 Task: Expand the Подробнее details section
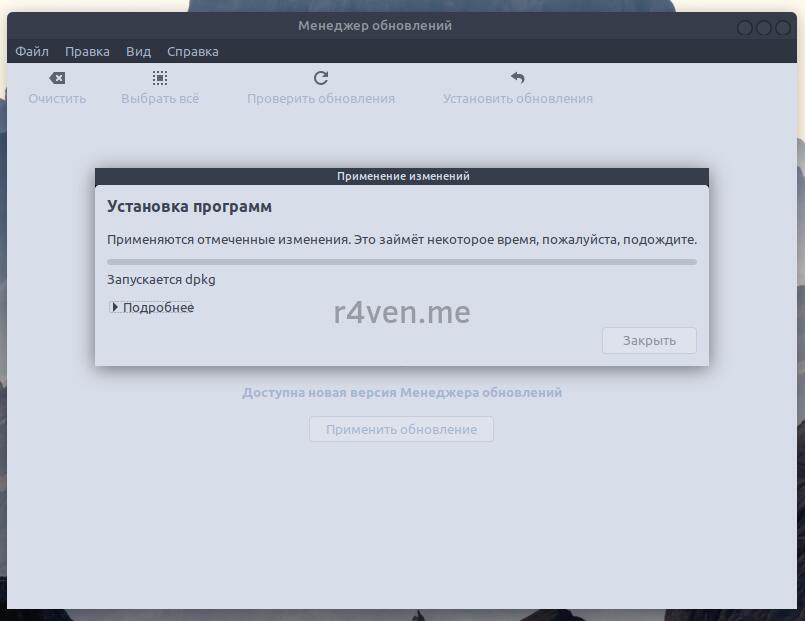point(152,307)
